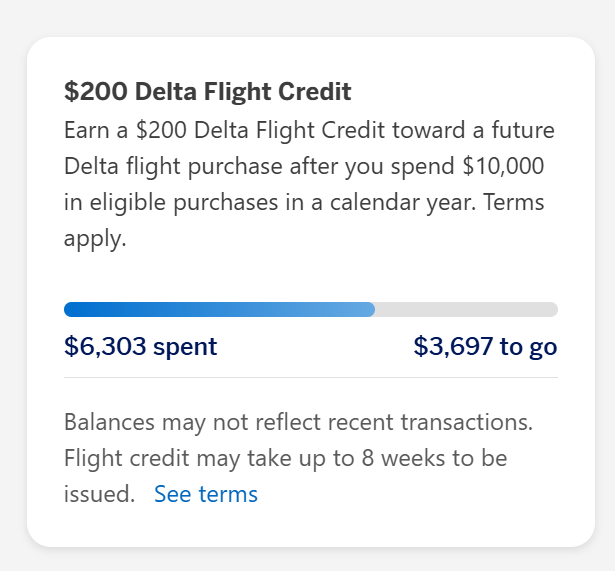Click the Flight credit 8 weeks notice line
The width and height of the screenshot is (615, 571).
[286, 458]
